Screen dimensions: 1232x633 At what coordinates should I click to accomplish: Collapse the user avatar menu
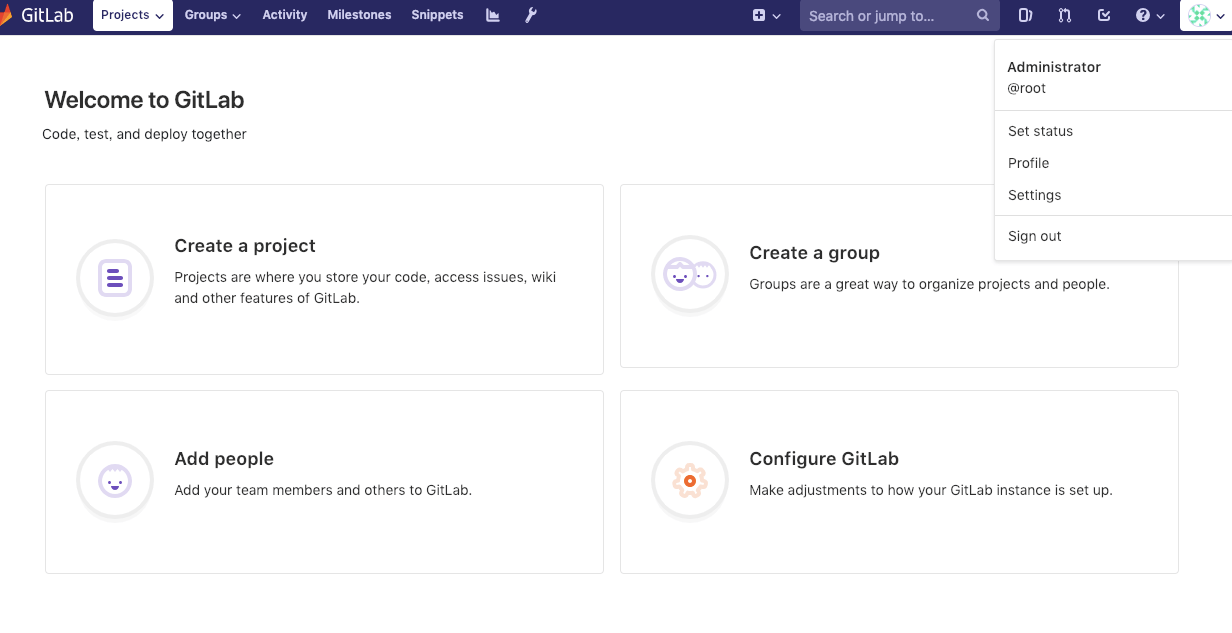pyautogui.click(x=1204, y=15)
